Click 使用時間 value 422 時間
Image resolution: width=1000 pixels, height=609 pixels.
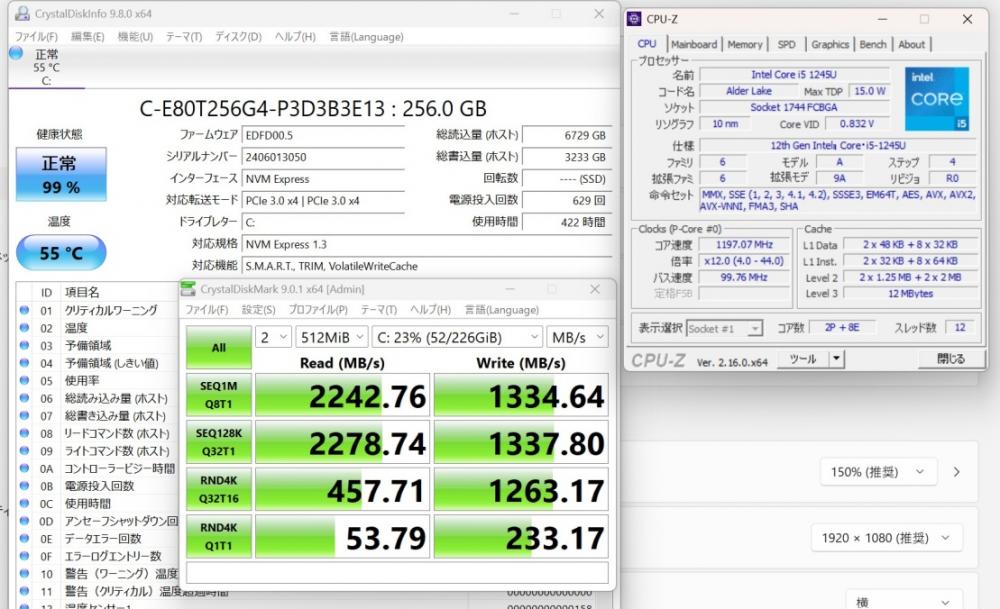(x=567, y=222)
